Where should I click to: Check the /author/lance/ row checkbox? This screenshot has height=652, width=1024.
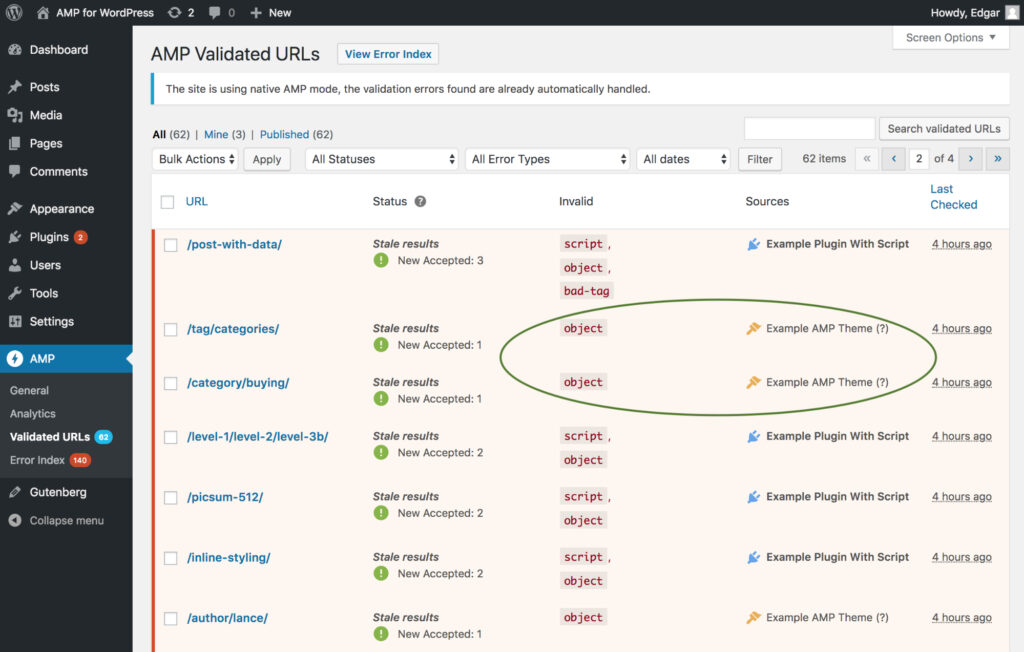(170, 619)
